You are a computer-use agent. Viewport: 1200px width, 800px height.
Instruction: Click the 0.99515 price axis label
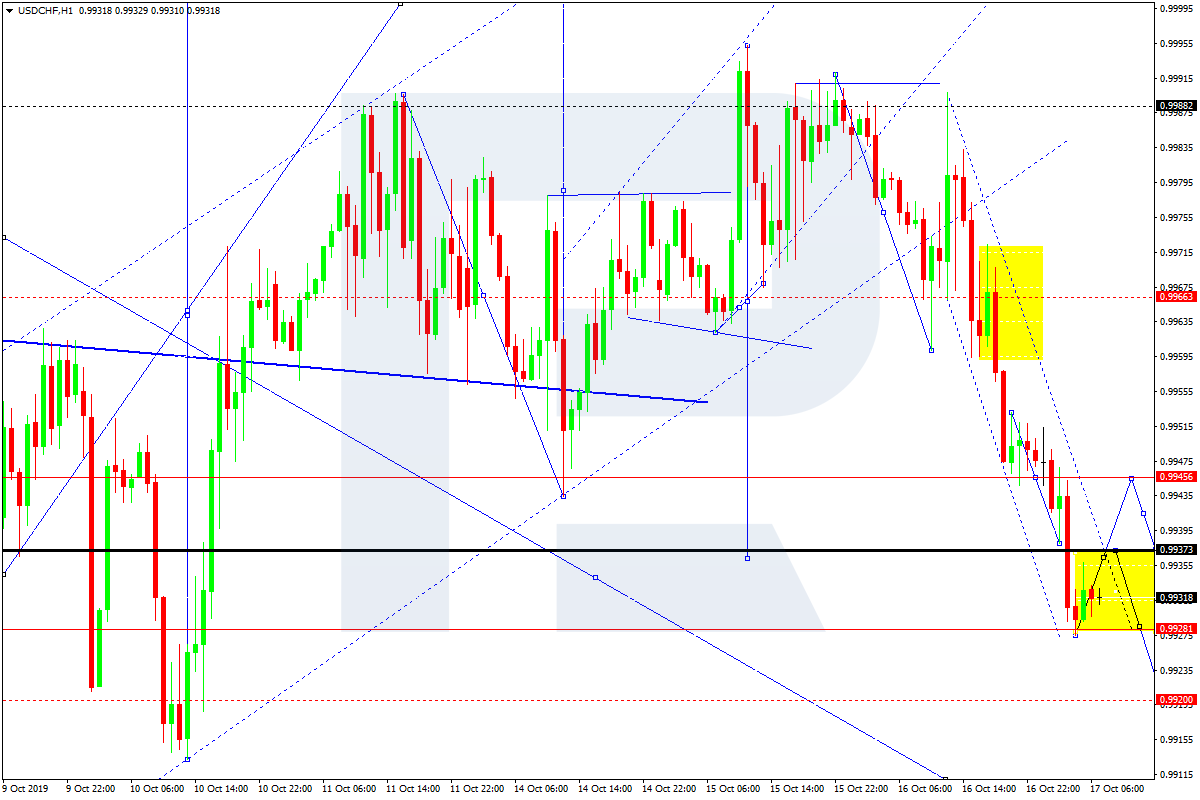coord(1176,427)
